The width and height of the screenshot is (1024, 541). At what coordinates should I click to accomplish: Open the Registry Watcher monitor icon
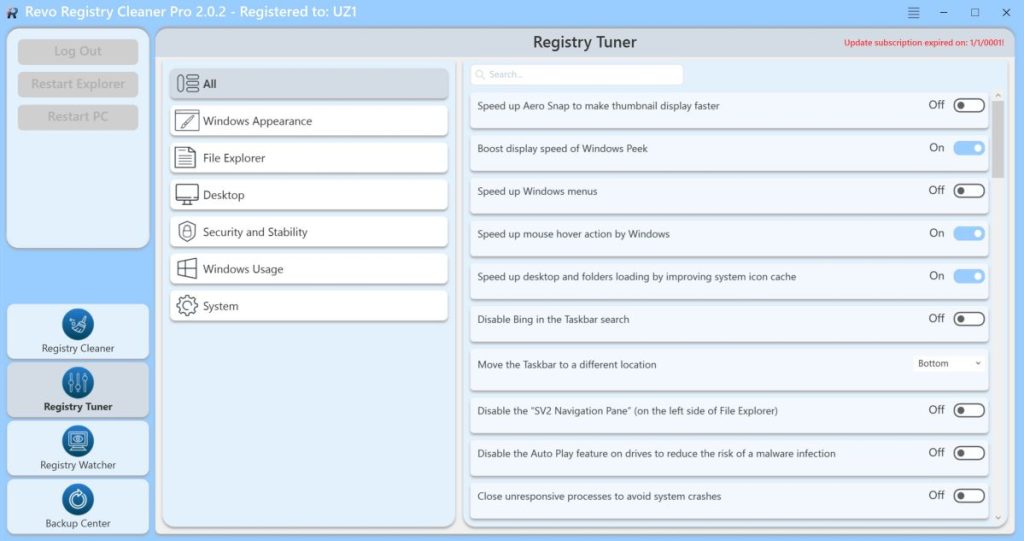(78, 441)
